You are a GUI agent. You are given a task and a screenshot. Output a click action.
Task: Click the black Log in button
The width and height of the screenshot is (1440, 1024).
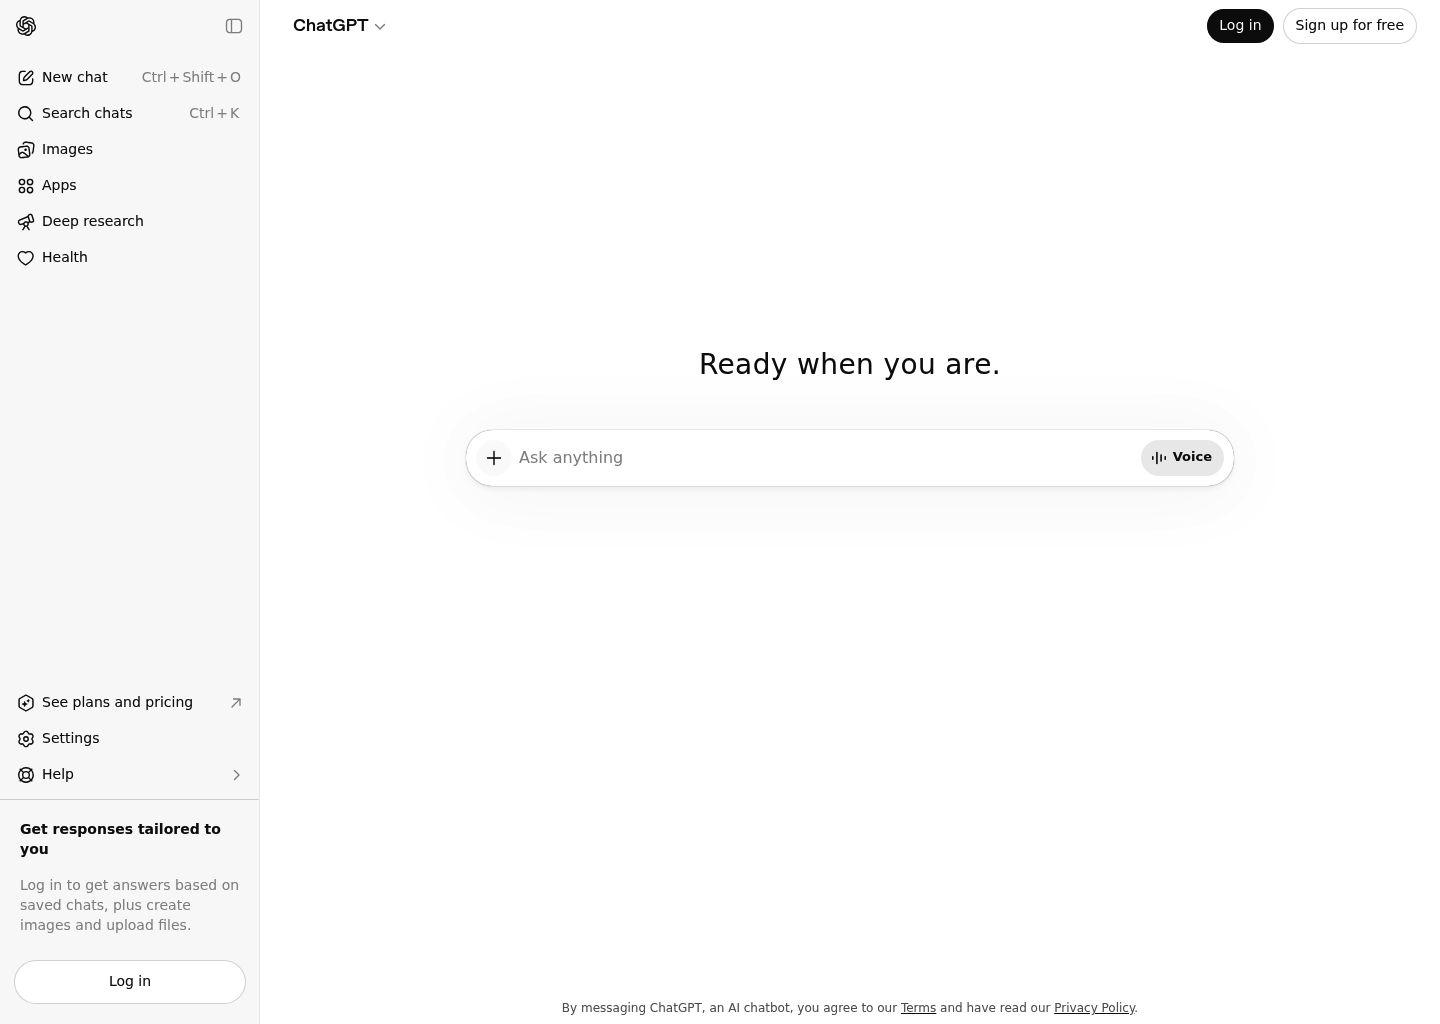click(1239, 26)
